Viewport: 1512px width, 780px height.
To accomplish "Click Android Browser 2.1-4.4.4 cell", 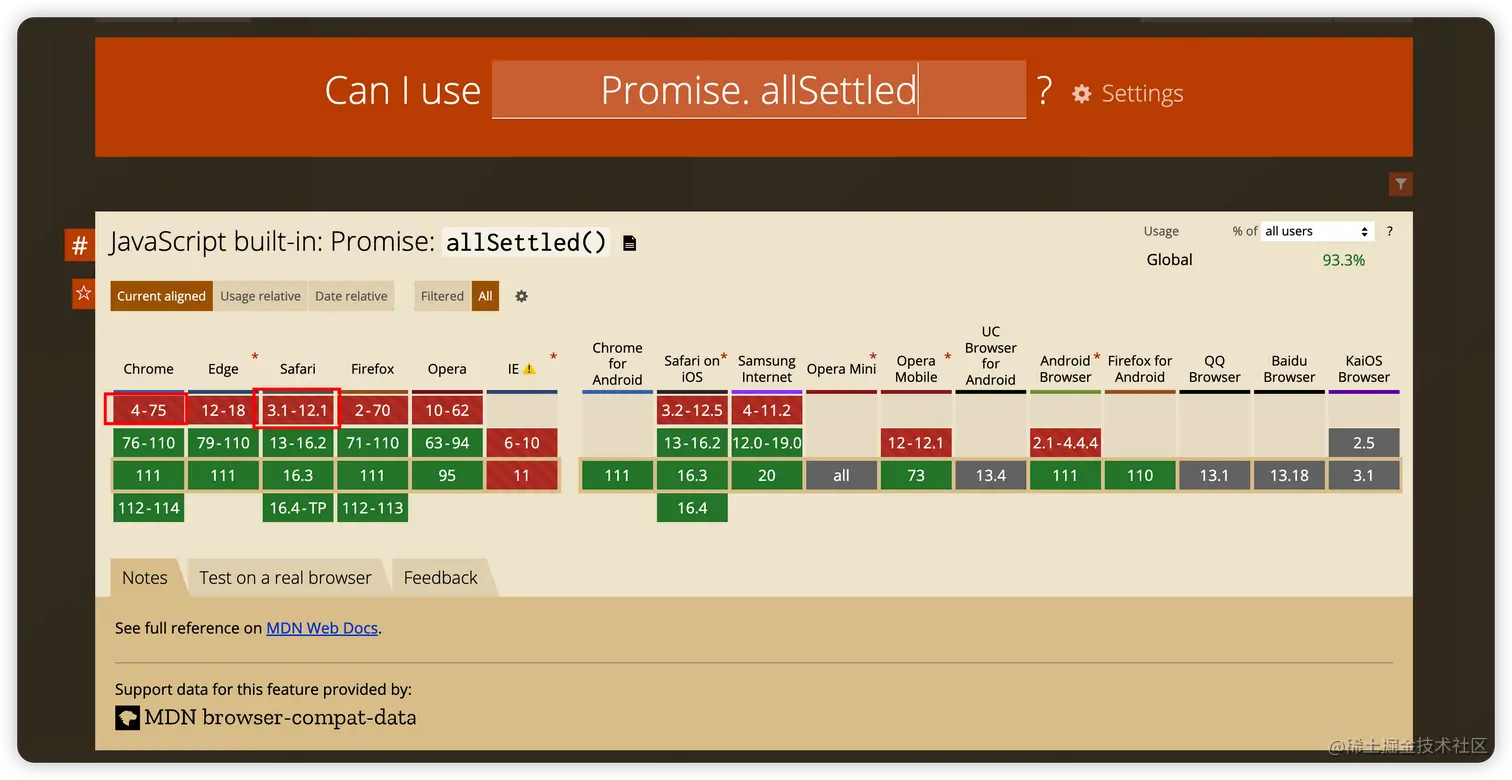I will pyautogui.click(x=1065, y=443).
